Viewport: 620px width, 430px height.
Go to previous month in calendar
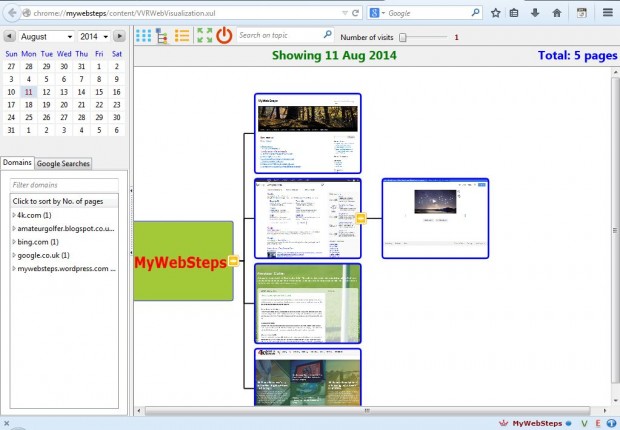(9, 36)
